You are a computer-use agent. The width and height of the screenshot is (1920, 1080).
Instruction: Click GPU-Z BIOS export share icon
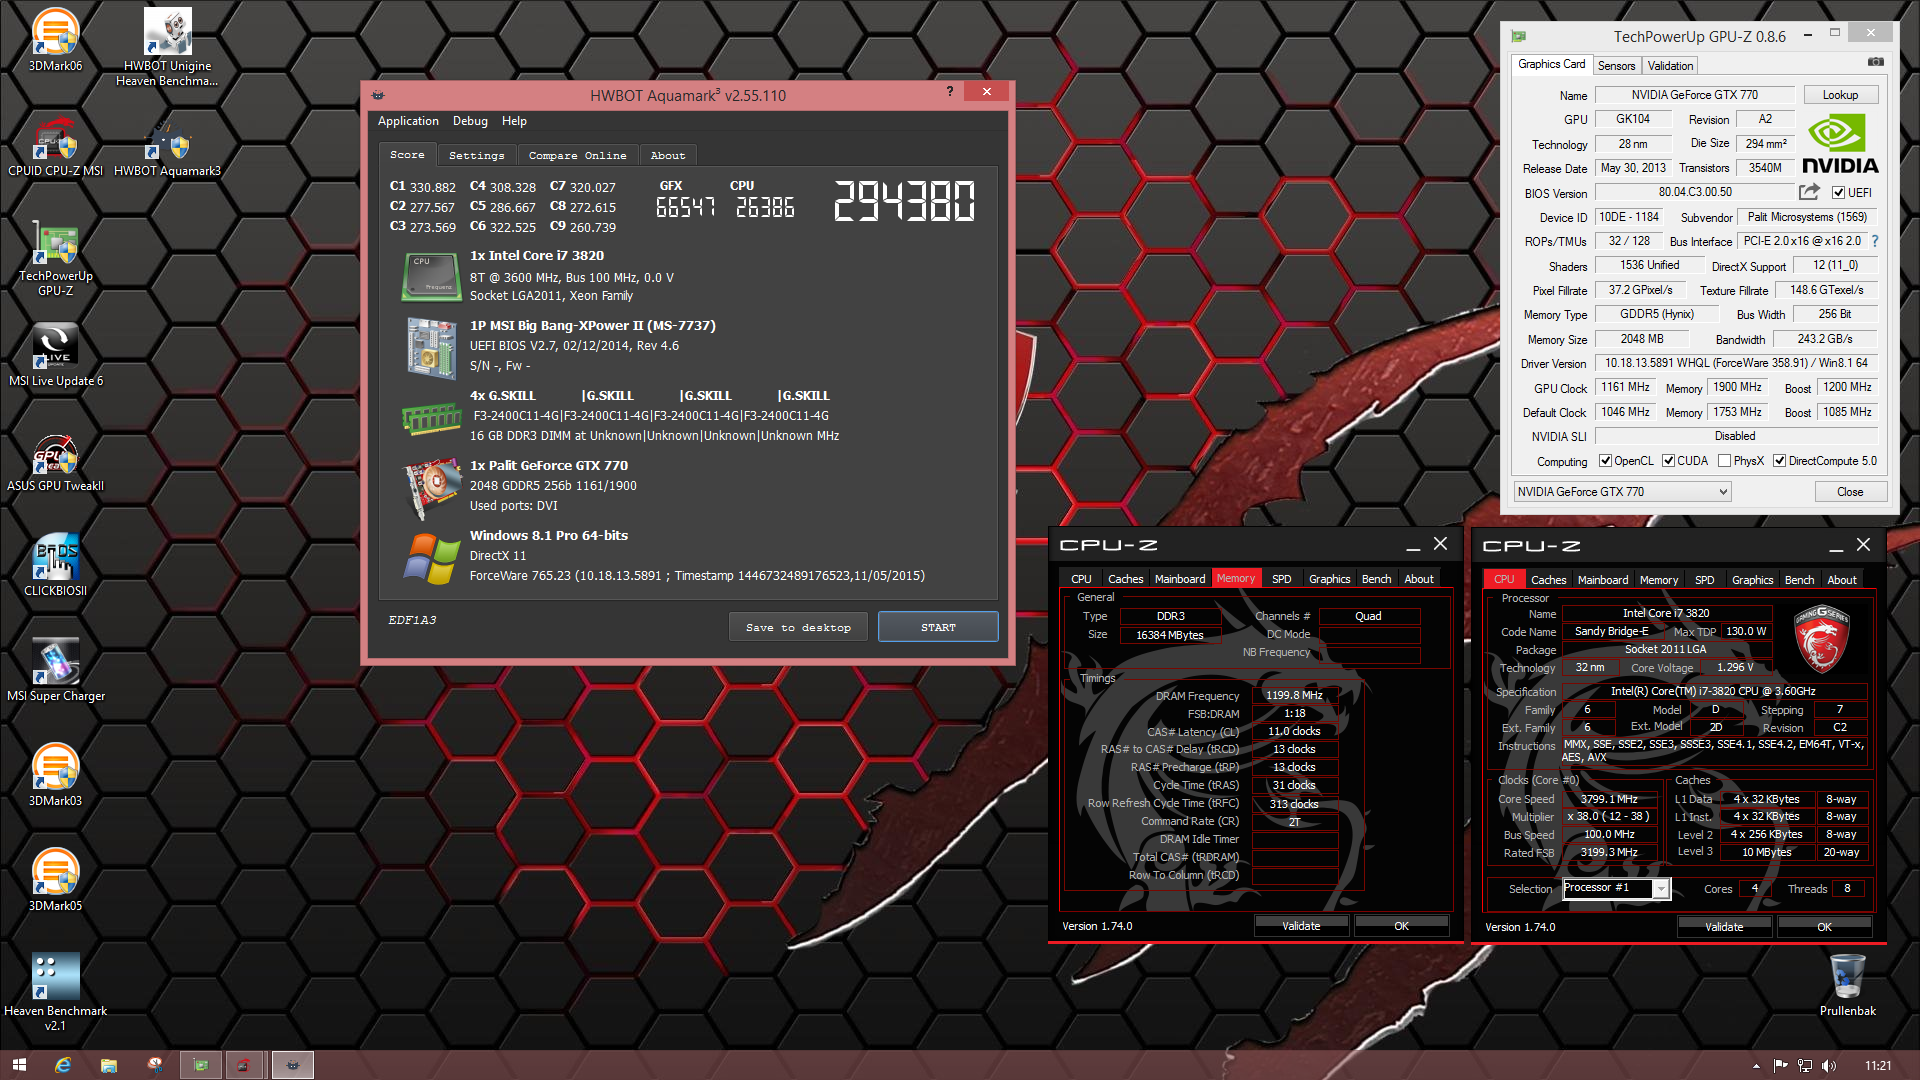pos(1809,192)
